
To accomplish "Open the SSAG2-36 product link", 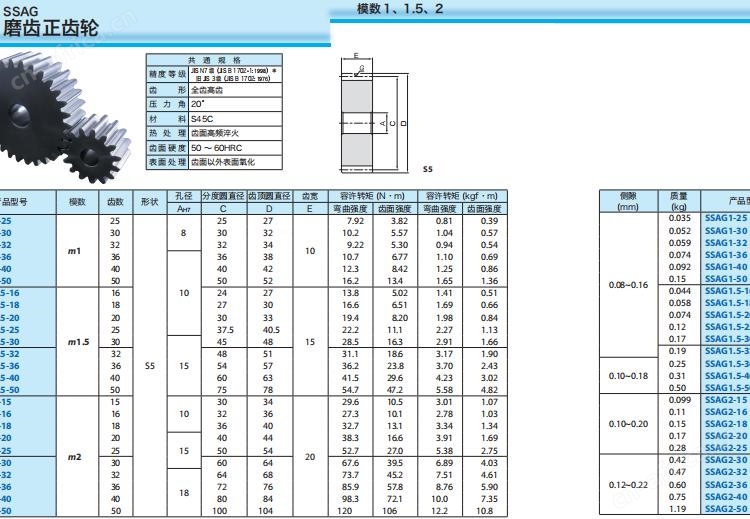I will (x=725, y=484).
